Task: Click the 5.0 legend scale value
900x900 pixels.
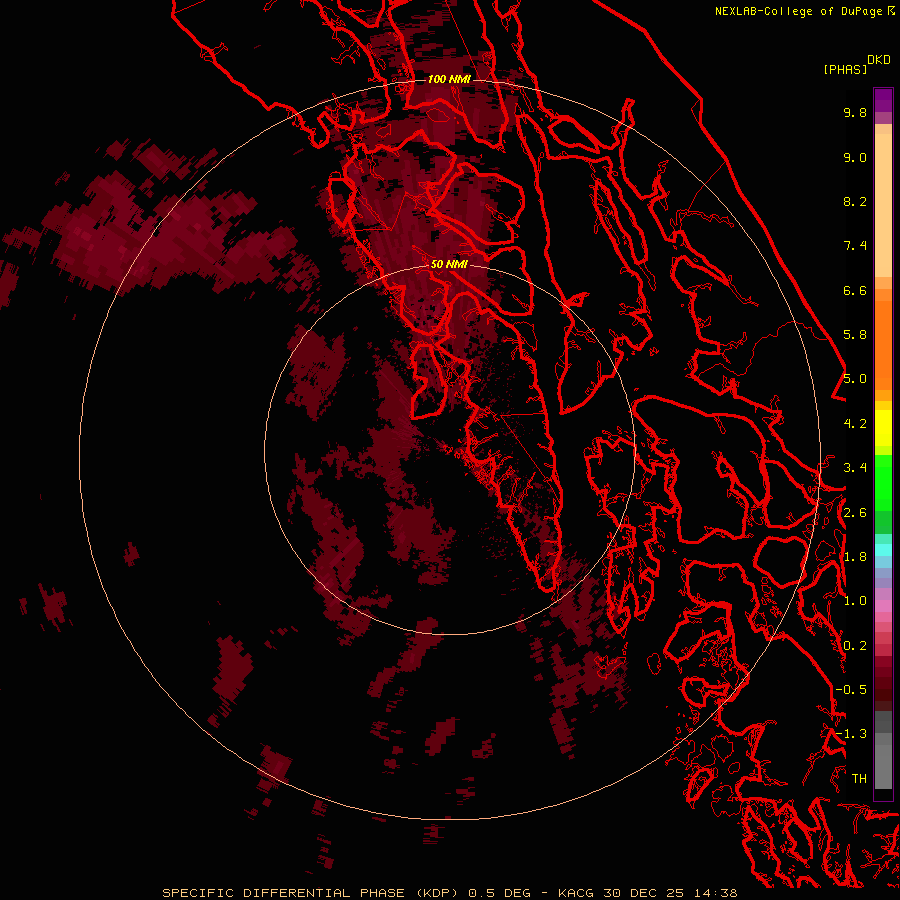Action: (x=855, y=379)
